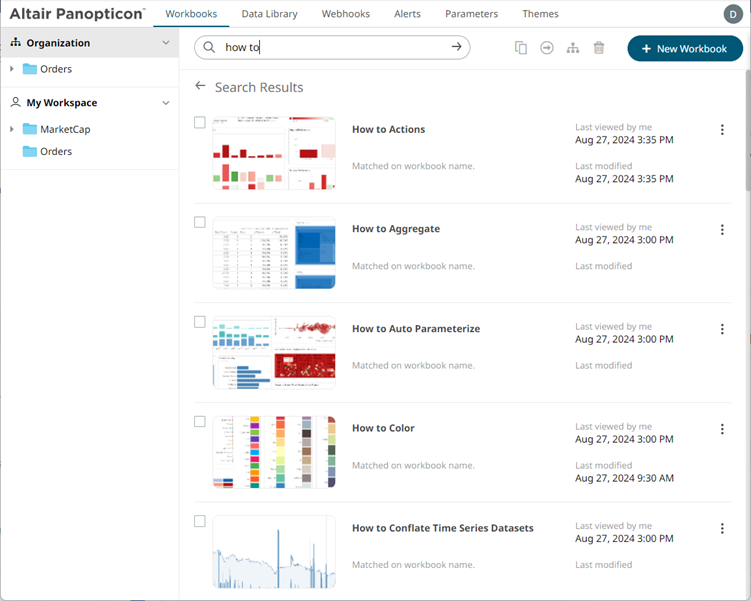Screen dimensions: 751x601
Task: Open How to Conflate Time Series Datasets workbook
Action: 442,528
